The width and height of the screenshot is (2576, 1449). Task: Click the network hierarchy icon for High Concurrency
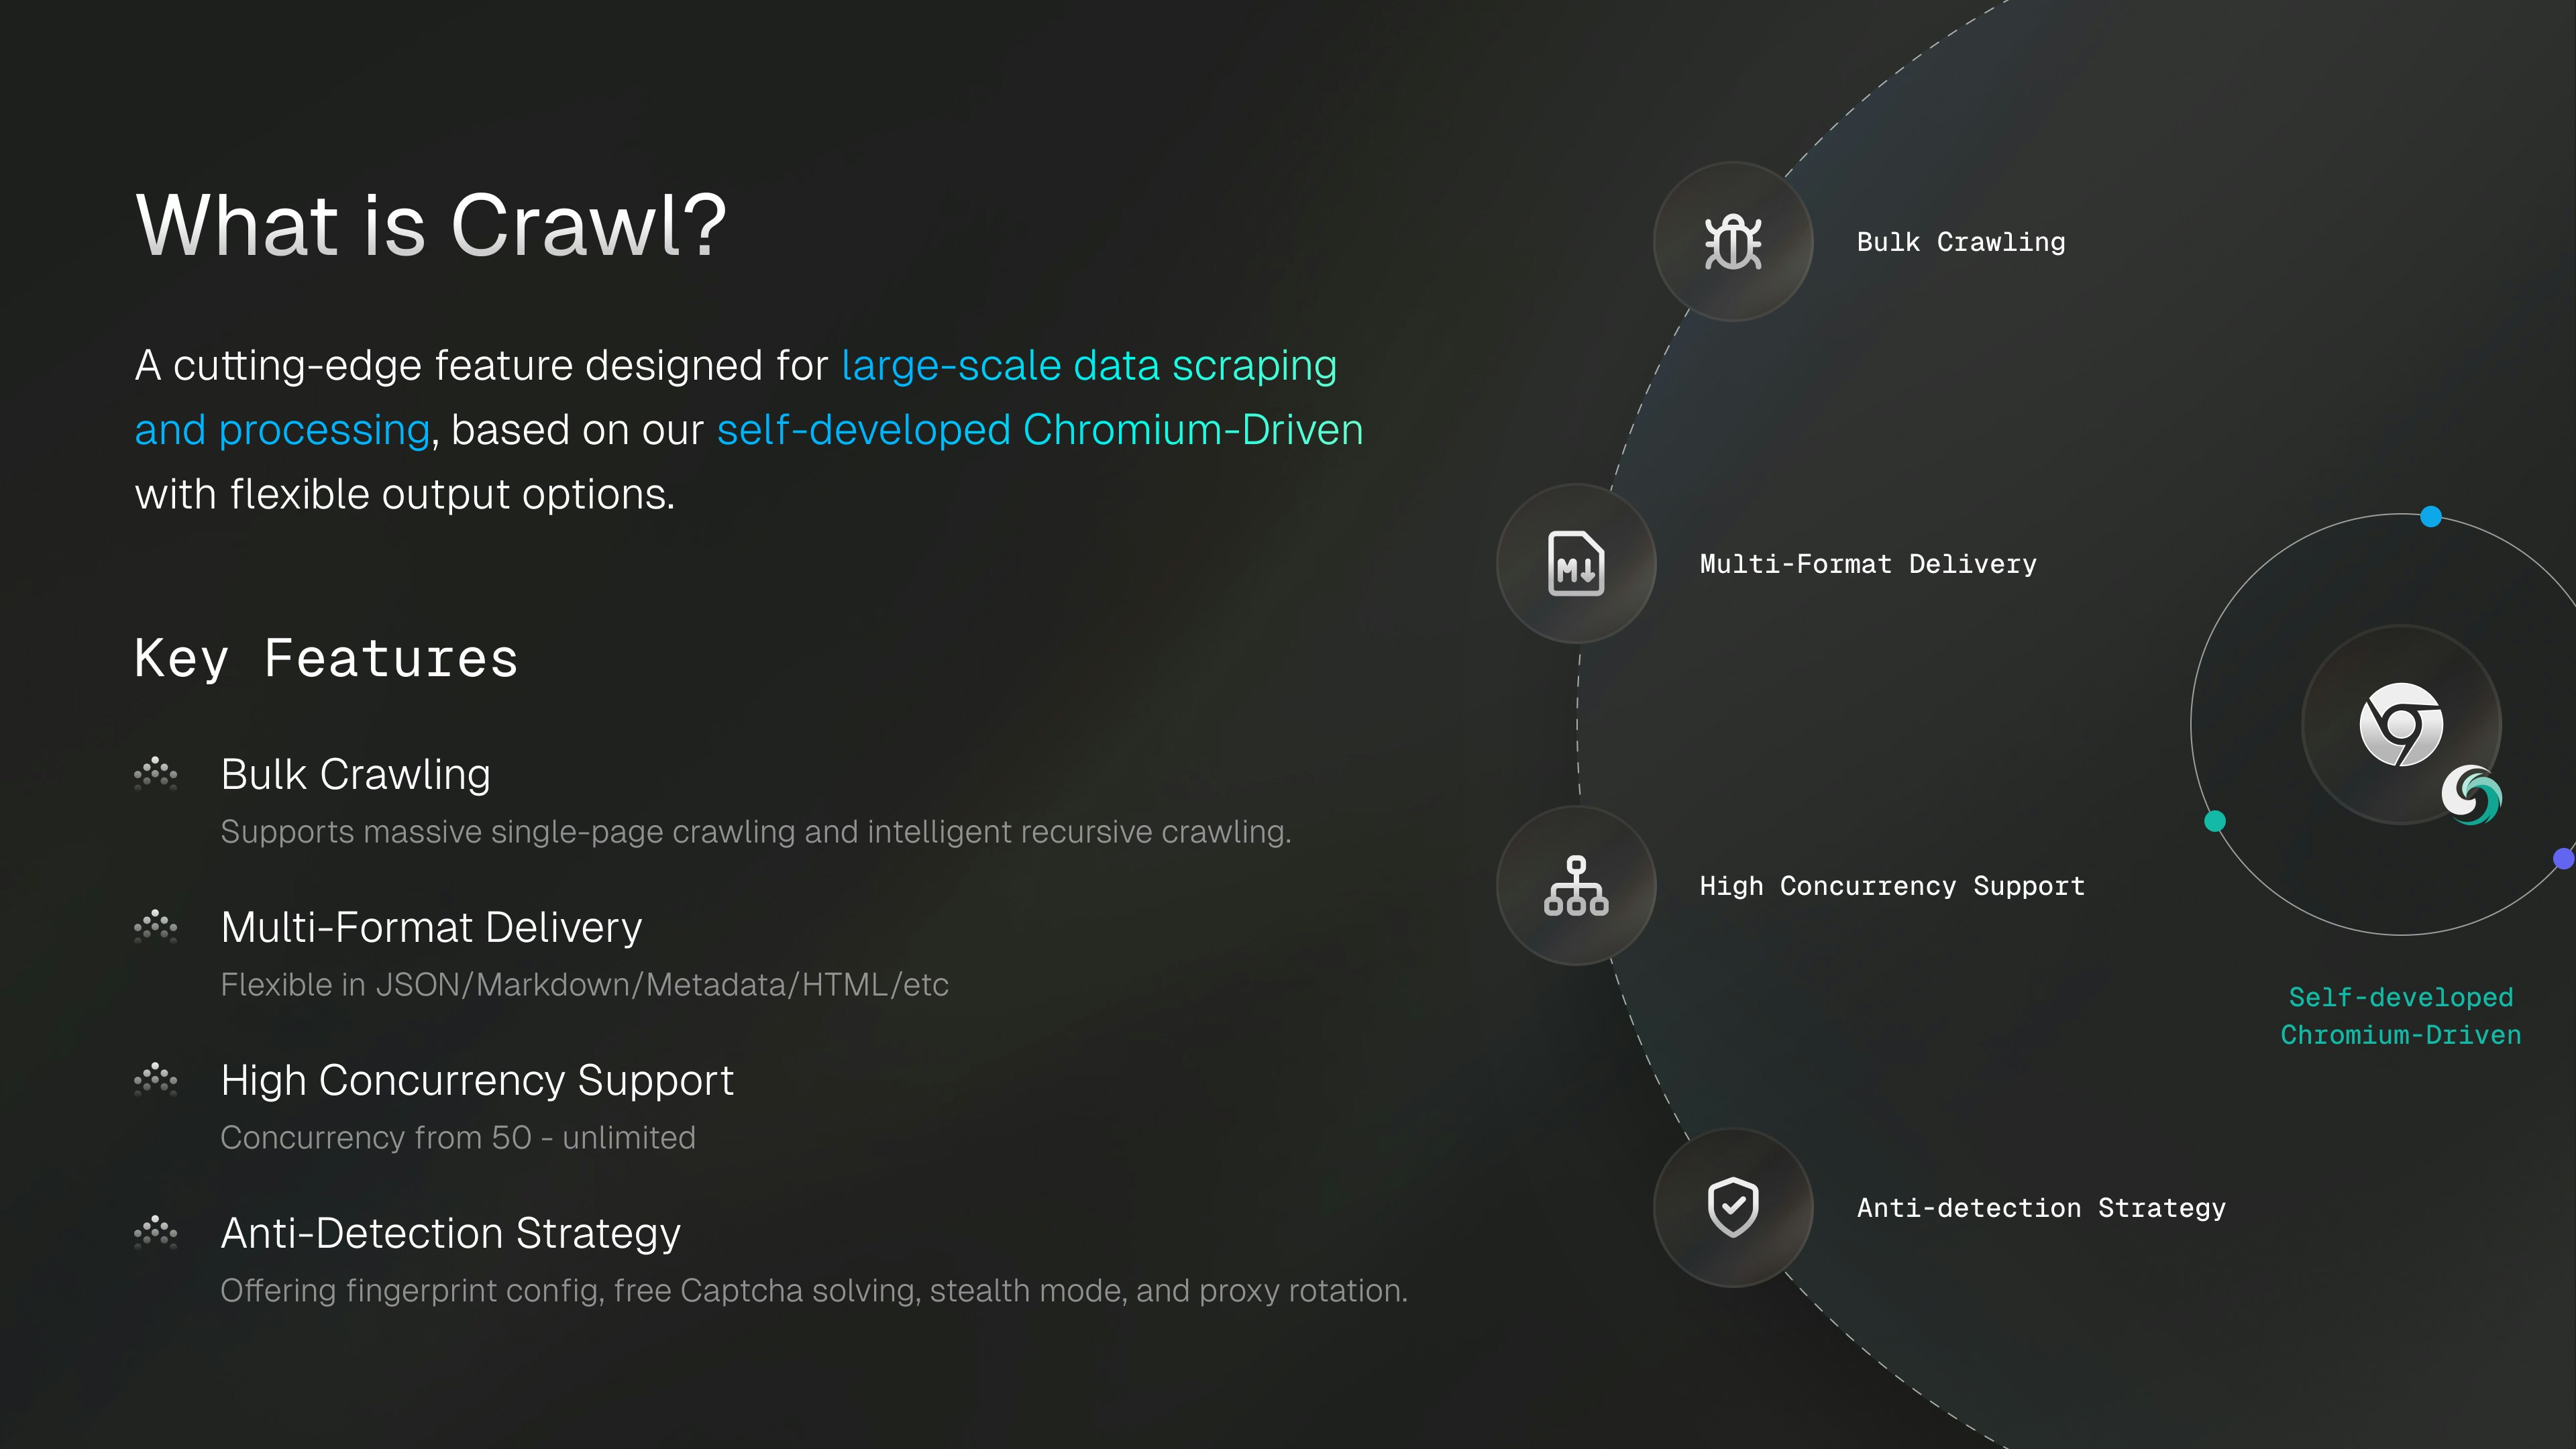[x=1576, y=886]
